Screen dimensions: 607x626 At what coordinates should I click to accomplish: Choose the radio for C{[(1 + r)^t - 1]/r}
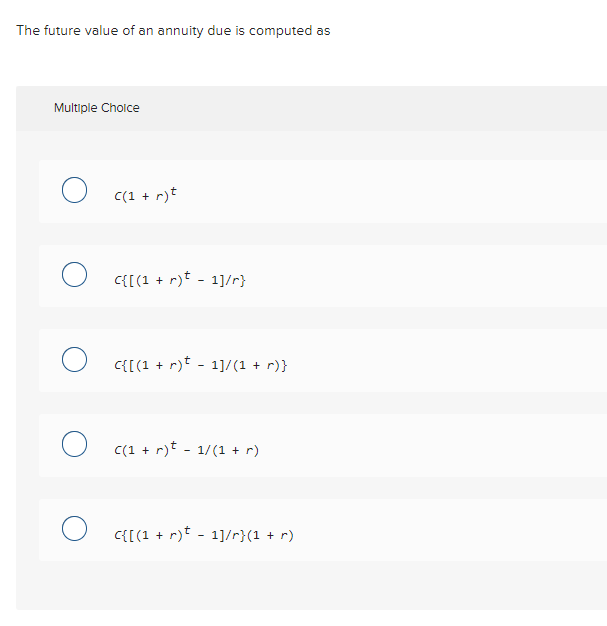point(73,275)
